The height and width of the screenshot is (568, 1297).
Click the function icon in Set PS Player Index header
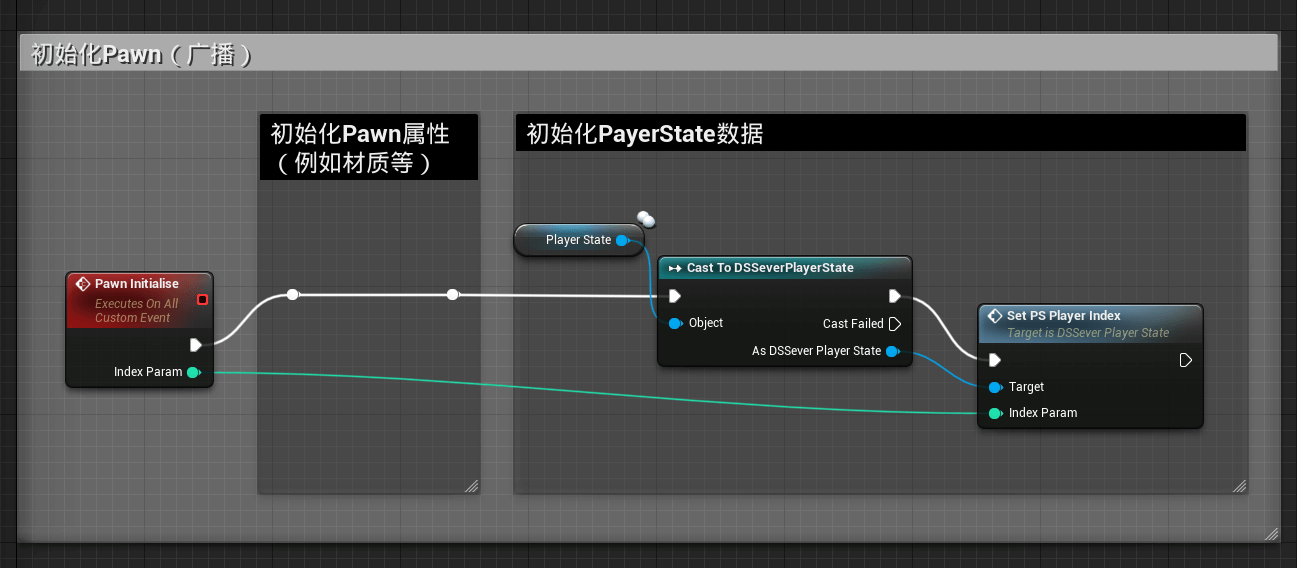994,316
